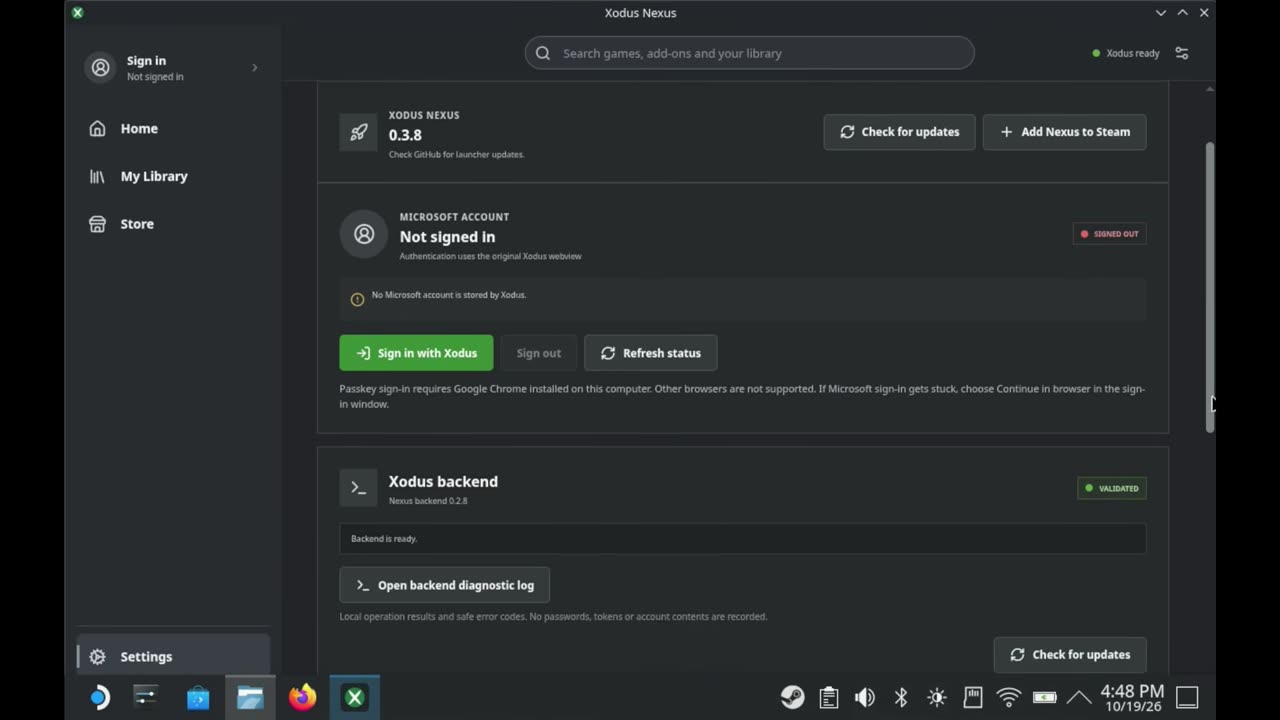Open backend diagnostic log
This screenshot has width=1280, height=720.
(x=444, y=585)
